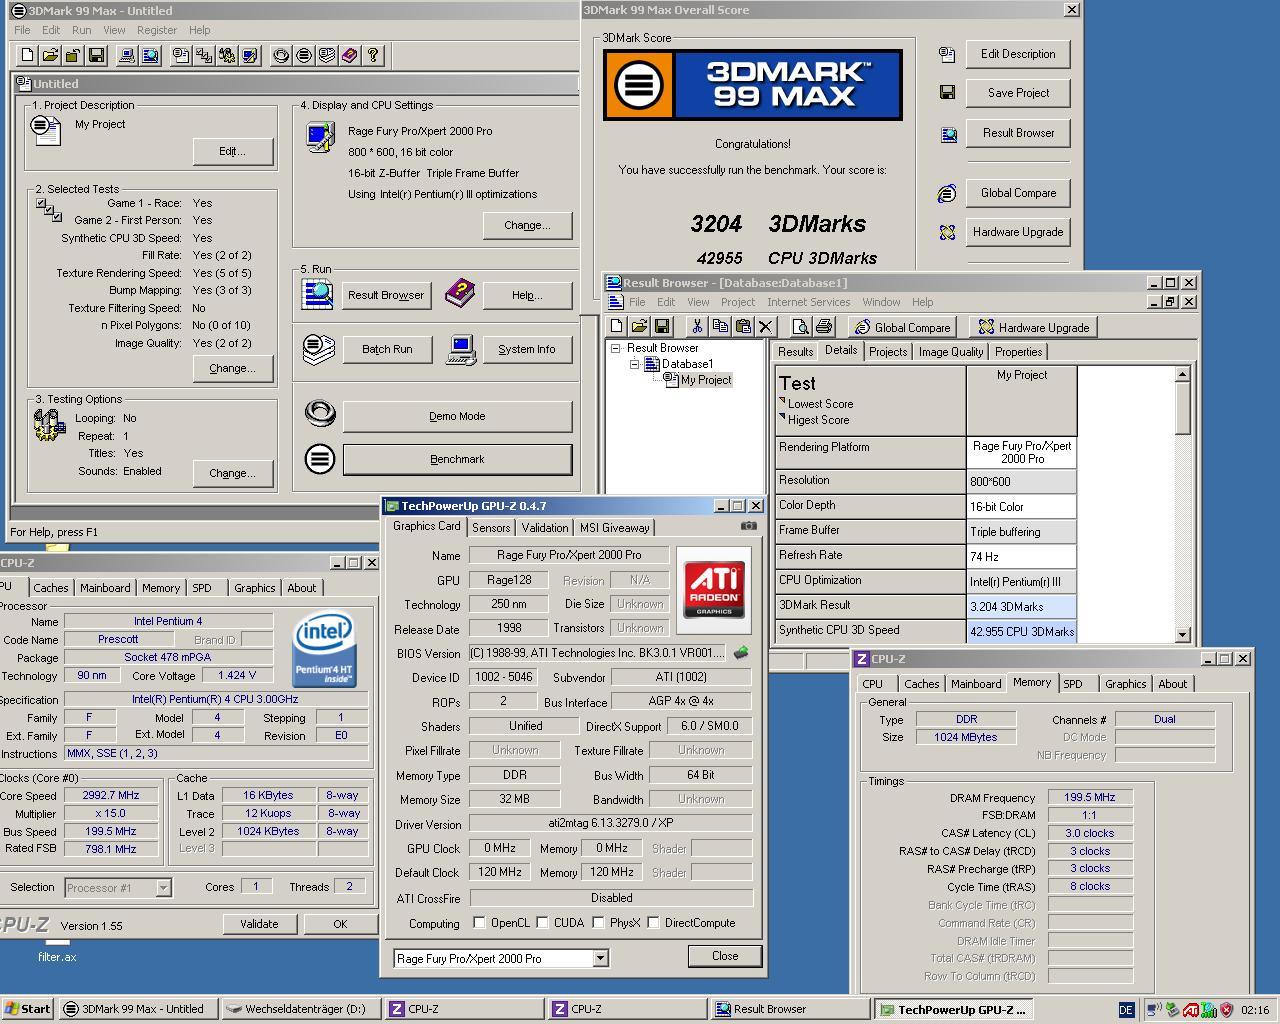Switch to SPD tab in right CPU-Z window
Screen dimensions: 1280x1024
pos(1073,684)
